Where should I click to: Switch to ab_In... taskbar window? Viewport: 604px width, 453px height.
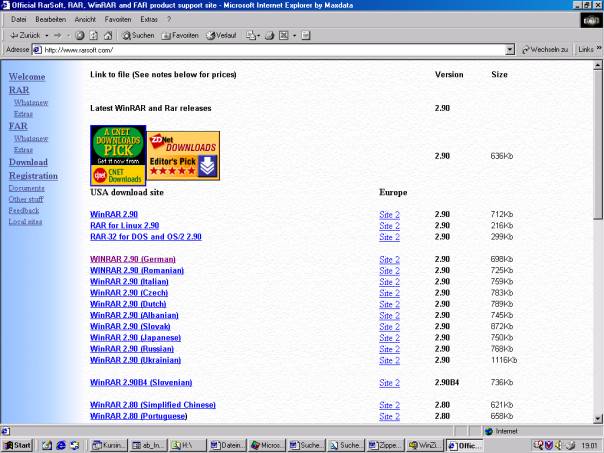coord(148,445)
